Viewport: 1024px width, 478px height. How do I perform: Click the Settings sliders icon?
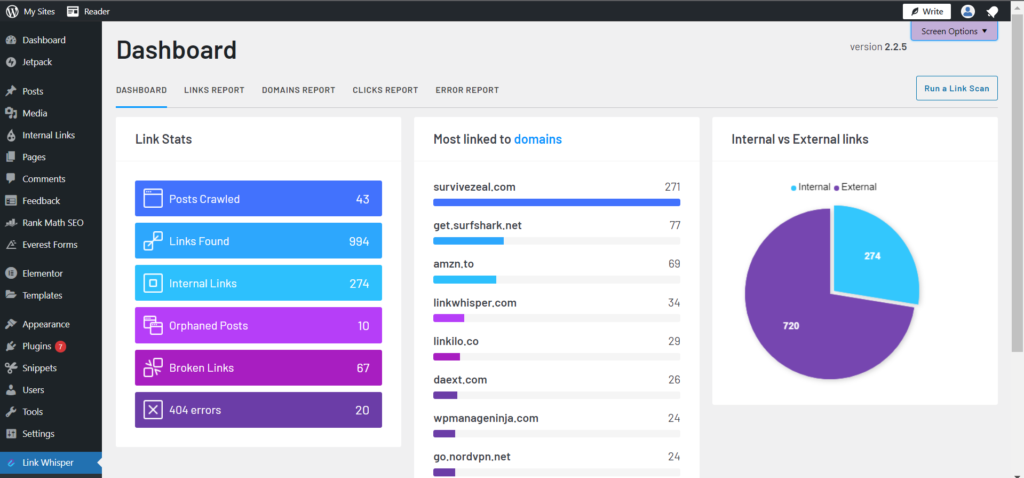coord(10,434)
